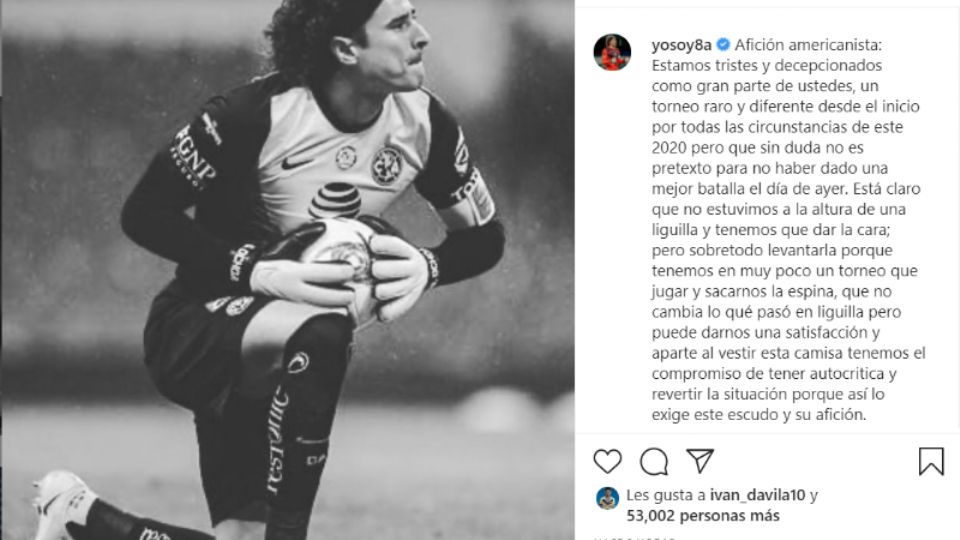
Task: View the list of 53,002 personas más
Action: tap(703, 516)
